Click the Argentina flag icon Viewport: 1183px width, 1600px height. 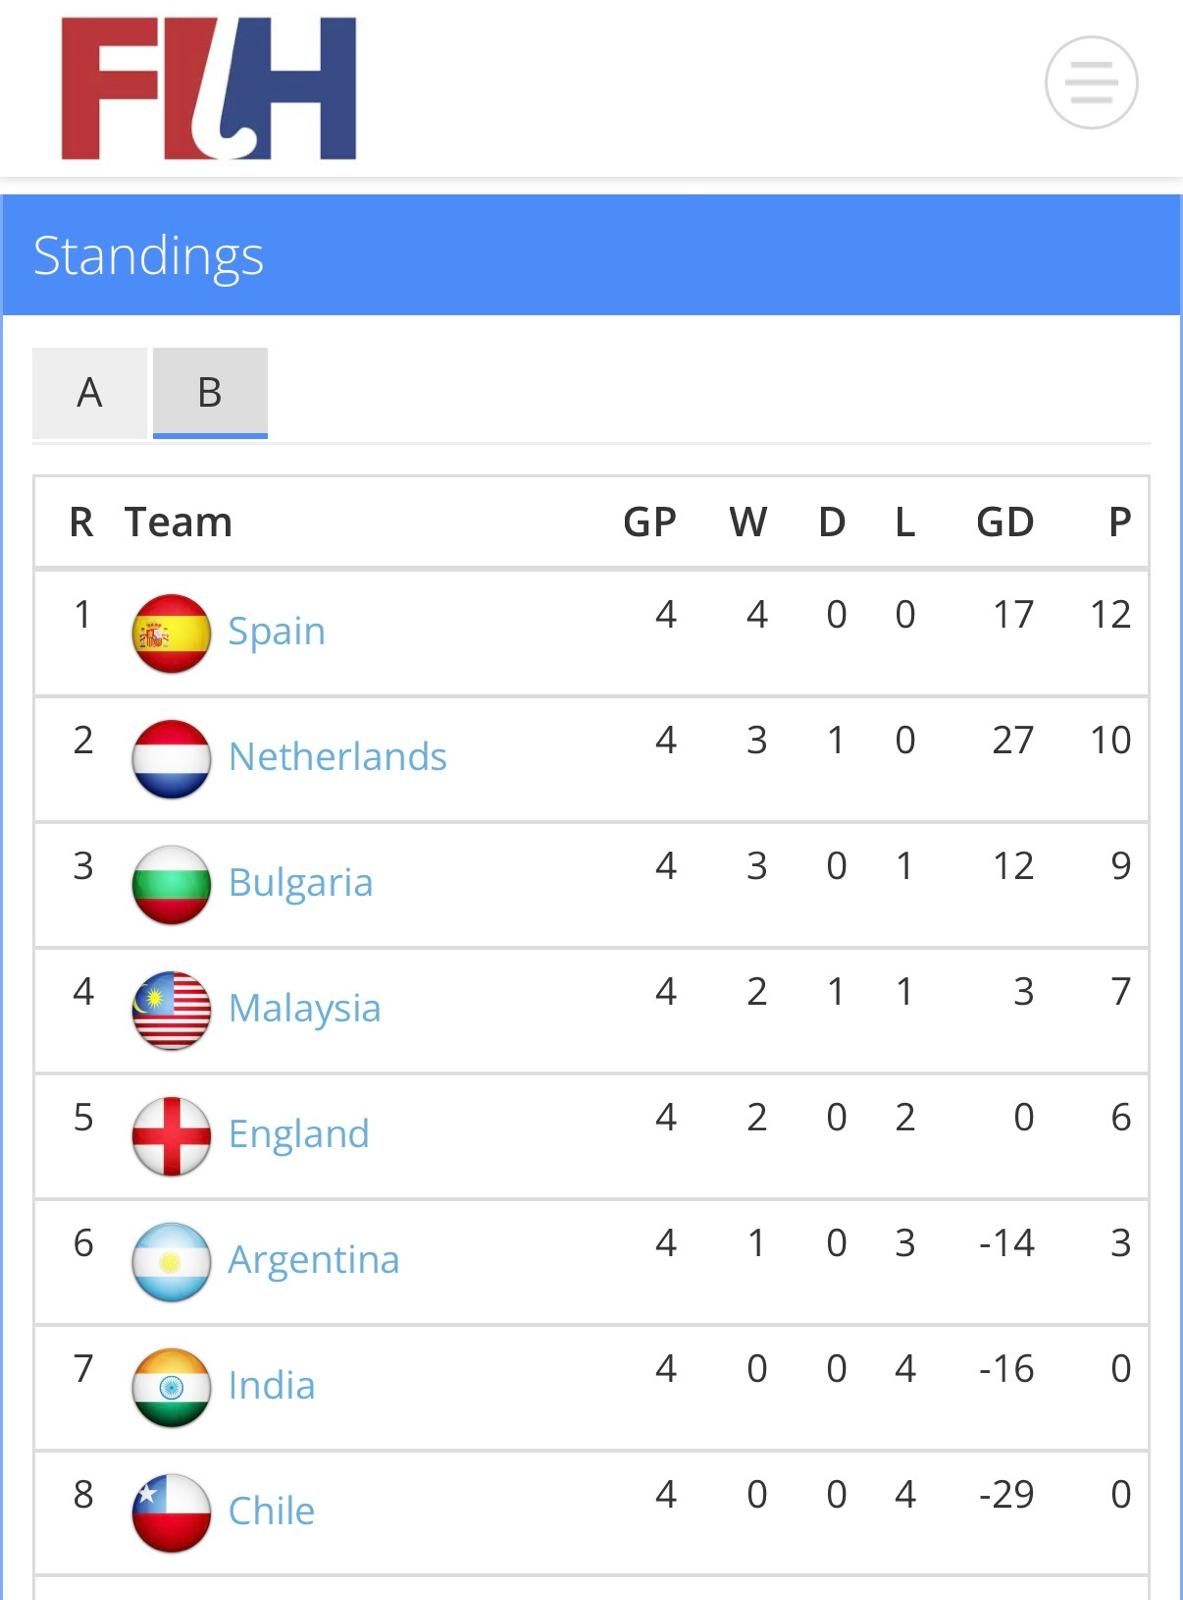(x=171, y=1262)
